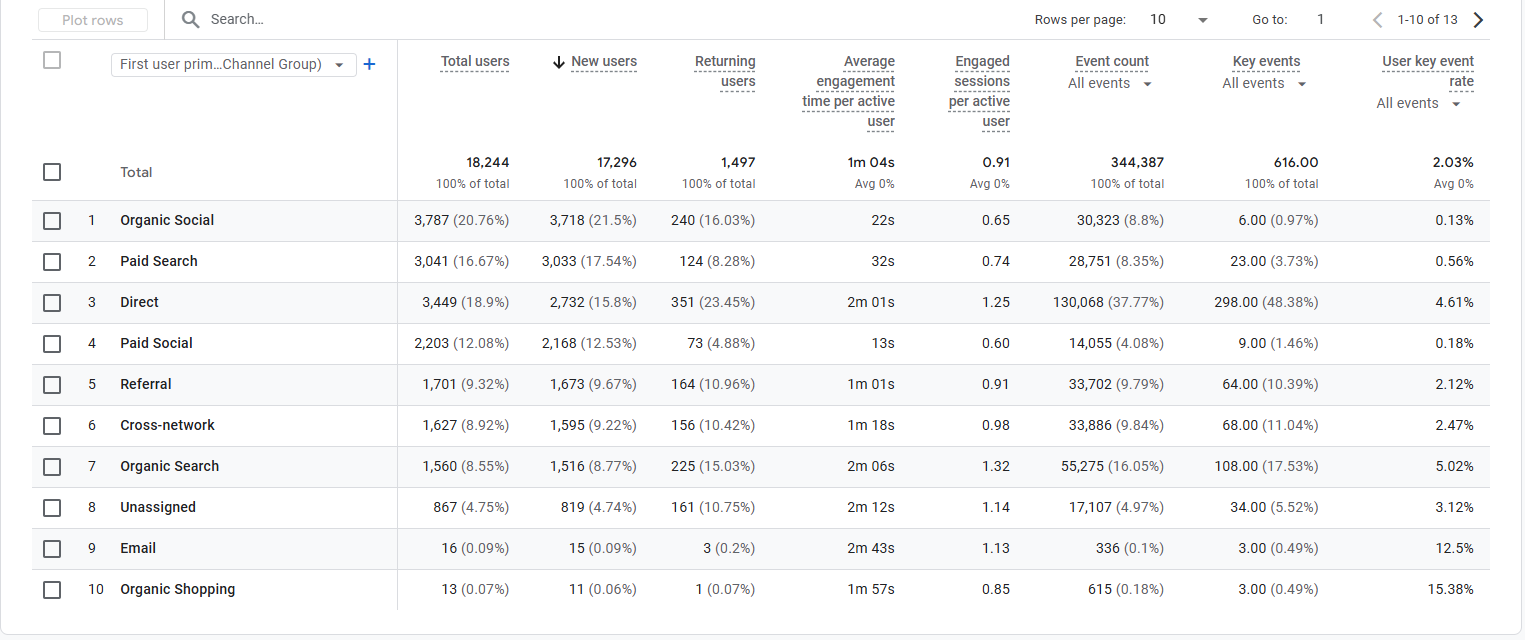Sort by Total users column header
The height and width of the screenshot is (640, 1525).
(475, 62)
